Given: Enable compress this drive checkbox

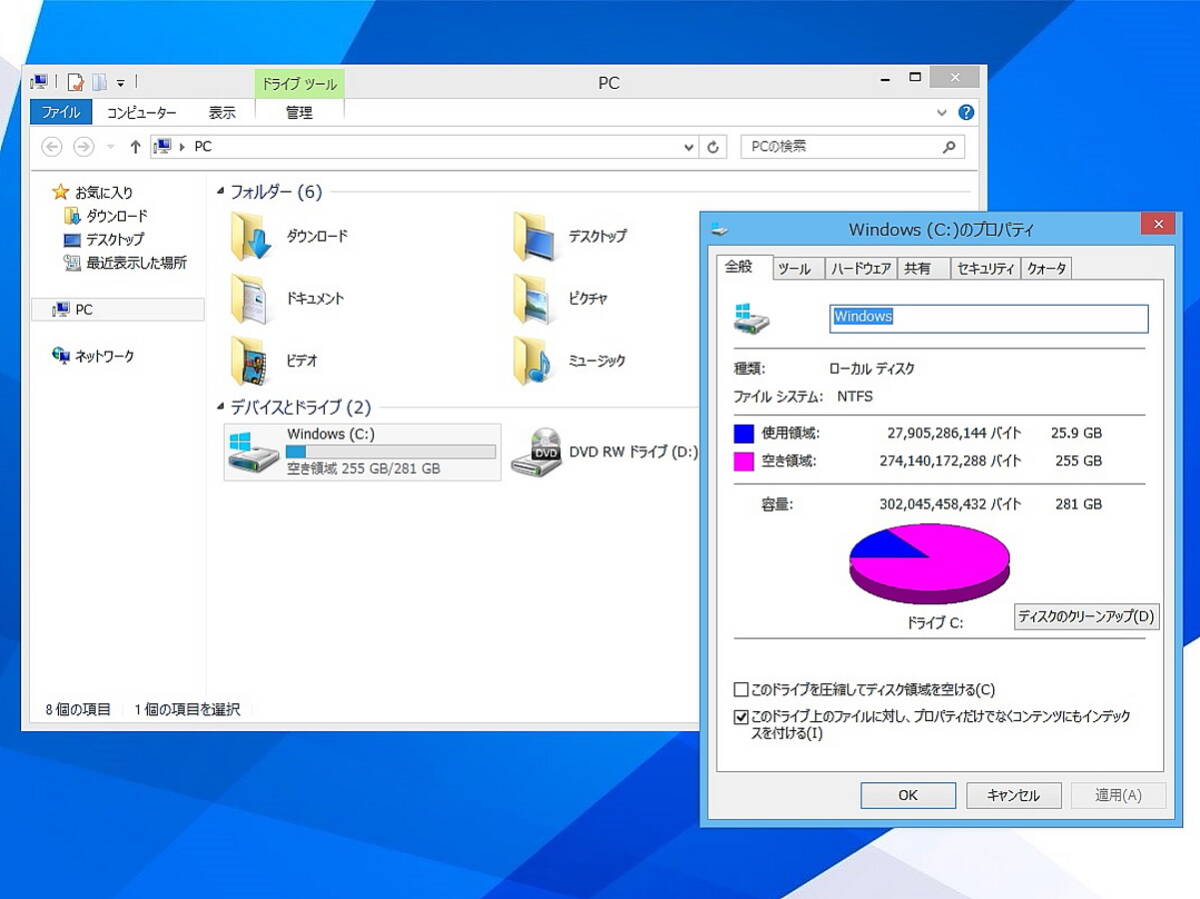Looking at the screenshot, I should [741, 690].
